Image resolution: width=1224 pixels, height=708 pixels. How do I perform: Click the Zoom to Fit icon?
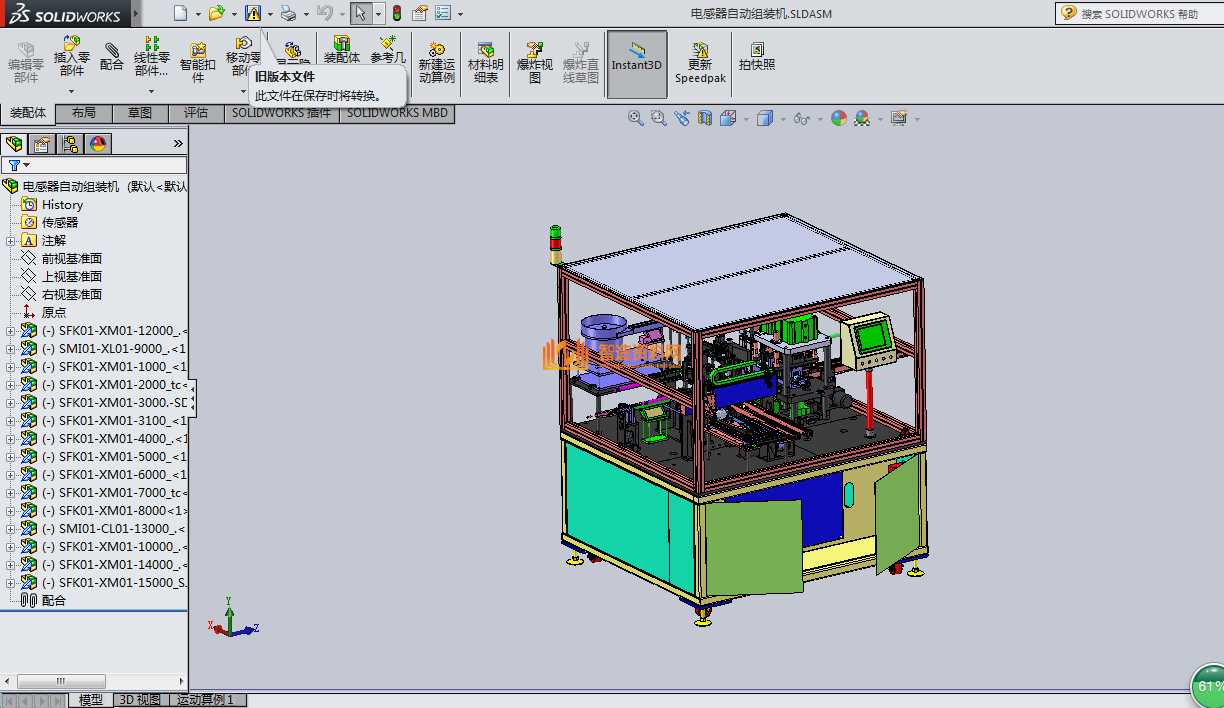pos(635,118)
